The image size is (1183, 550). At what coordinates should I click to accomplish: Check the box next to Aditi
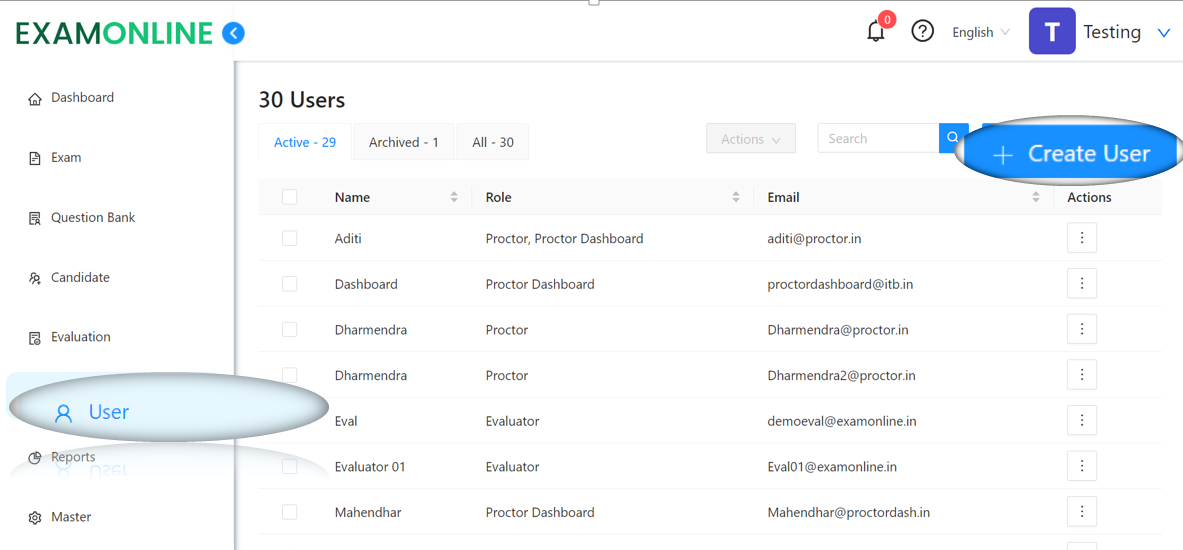point(290,238)
